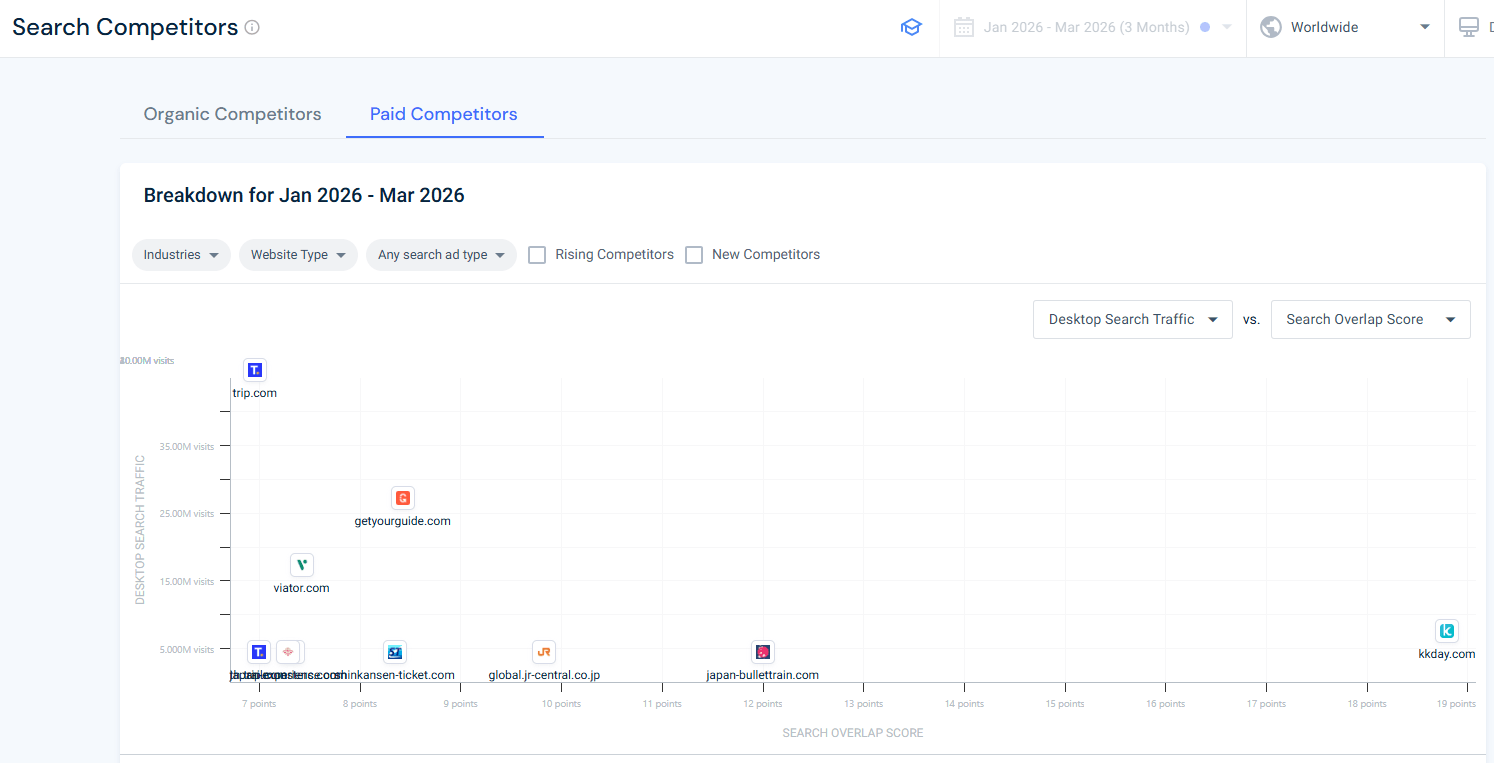Viewport: 1494px width, 763px height.
Task: Click the japan-bullettrain.com label
Action: (763, 675)
